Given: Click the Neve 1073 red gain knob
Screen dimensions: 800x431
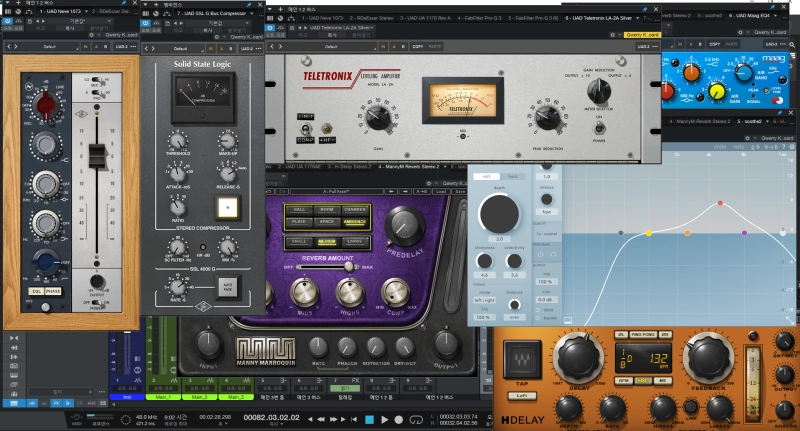Looking at the screenshot, I should pos(44,106).
